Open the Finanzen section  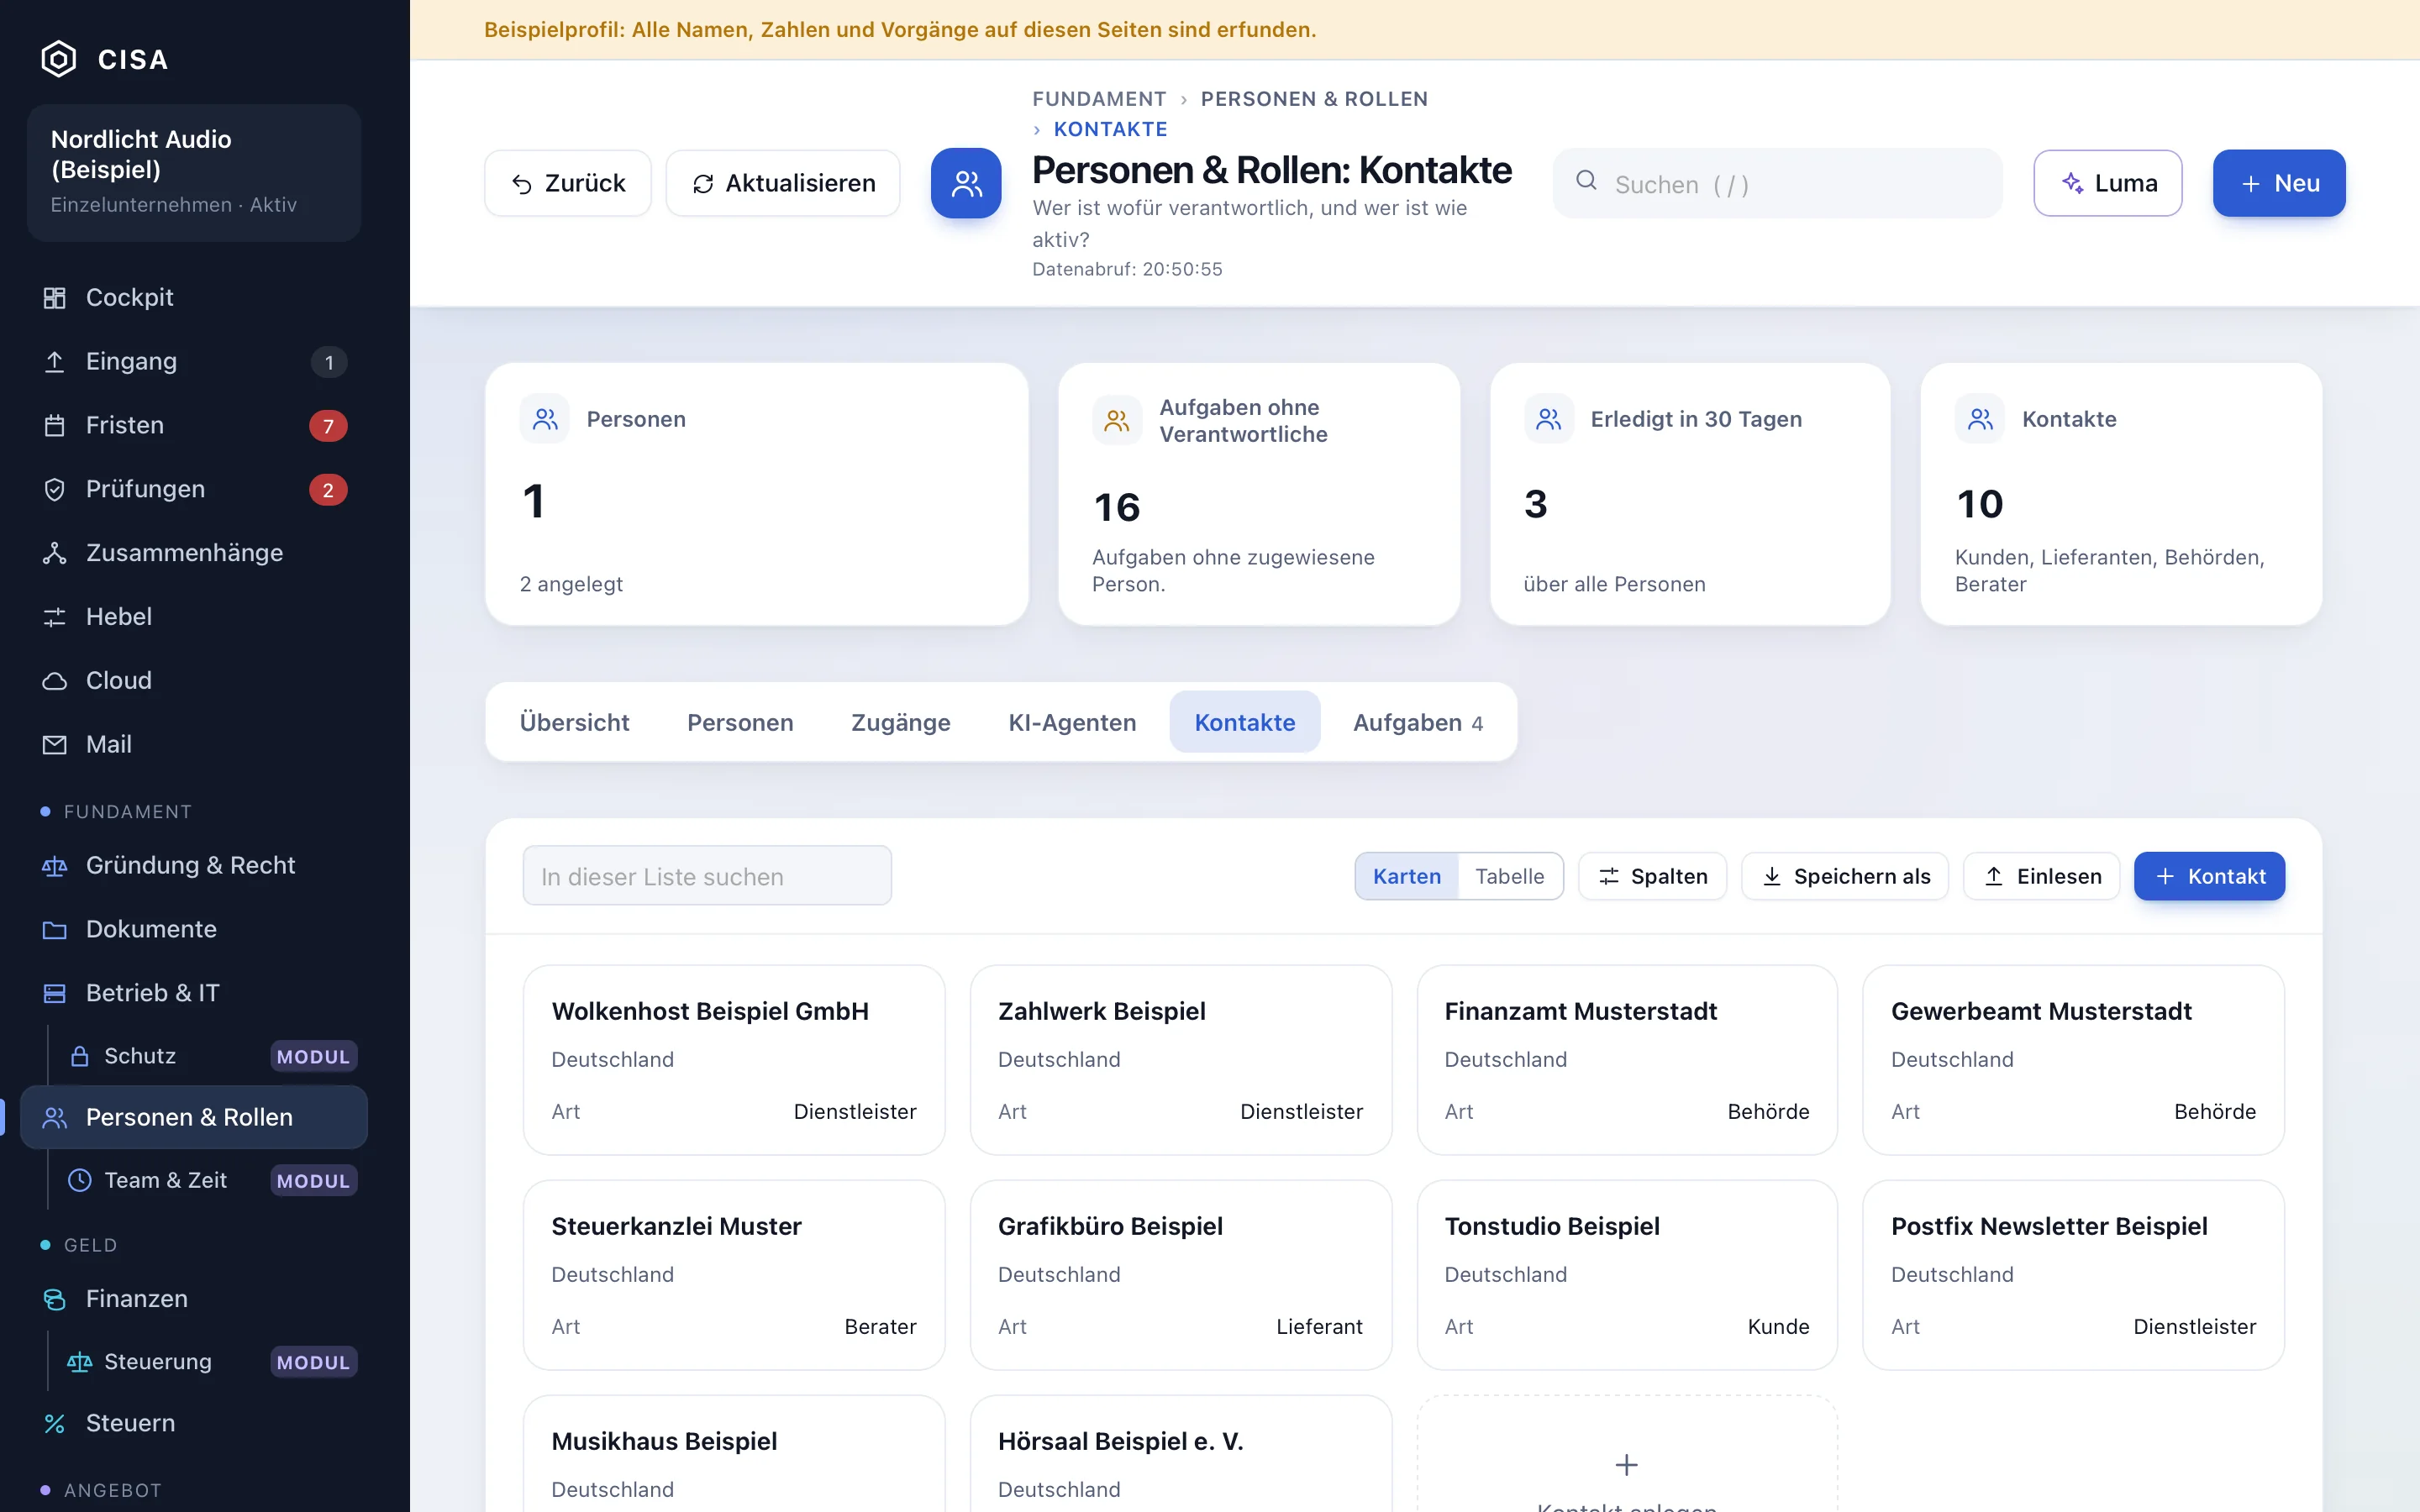point(194,1298)
